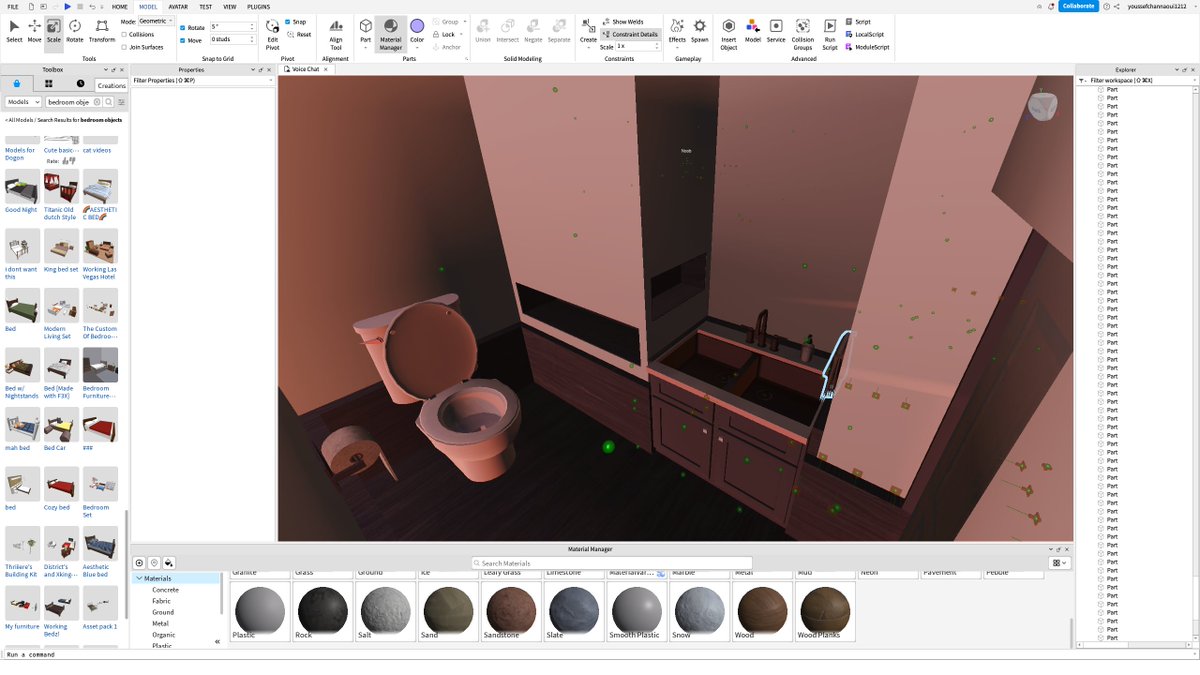The height and width of the screenshot is (675, 1200).
Task: Expand the Effects dropdown arrow
Action: [x=677, y=48]
